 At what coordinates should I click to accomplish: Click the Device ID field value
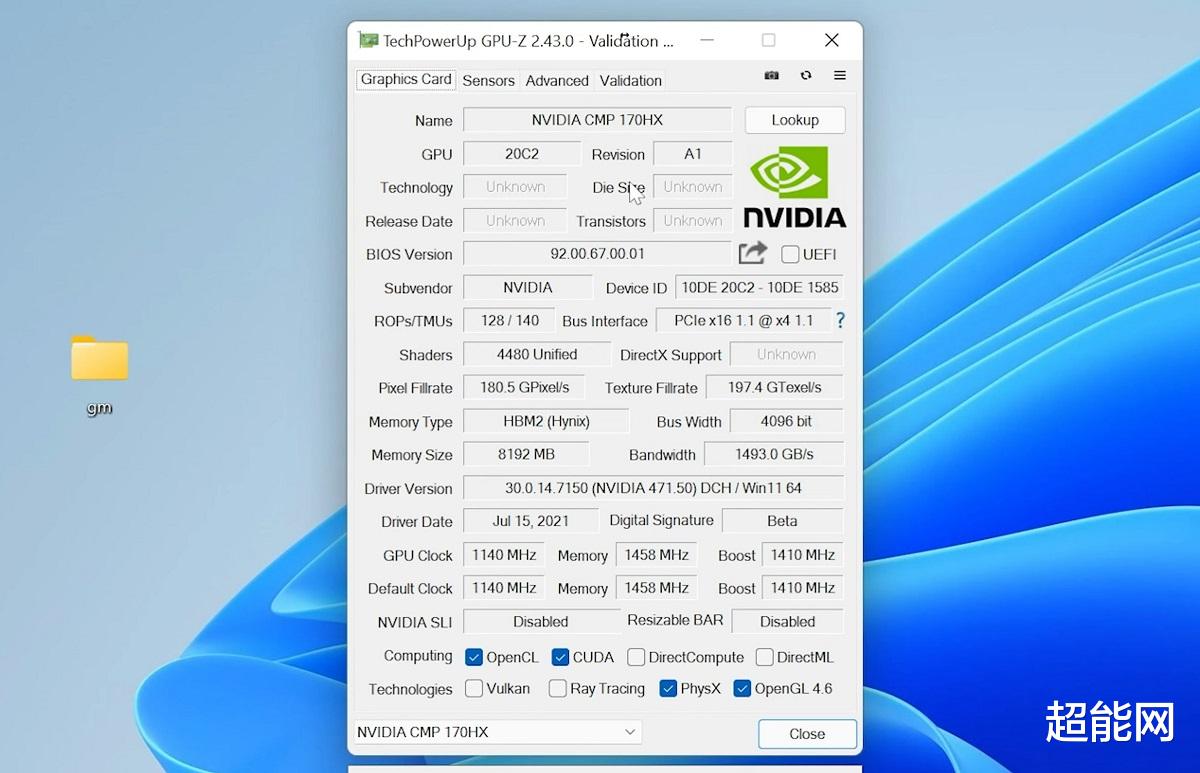pyautogui.click(x=759, y=288)
